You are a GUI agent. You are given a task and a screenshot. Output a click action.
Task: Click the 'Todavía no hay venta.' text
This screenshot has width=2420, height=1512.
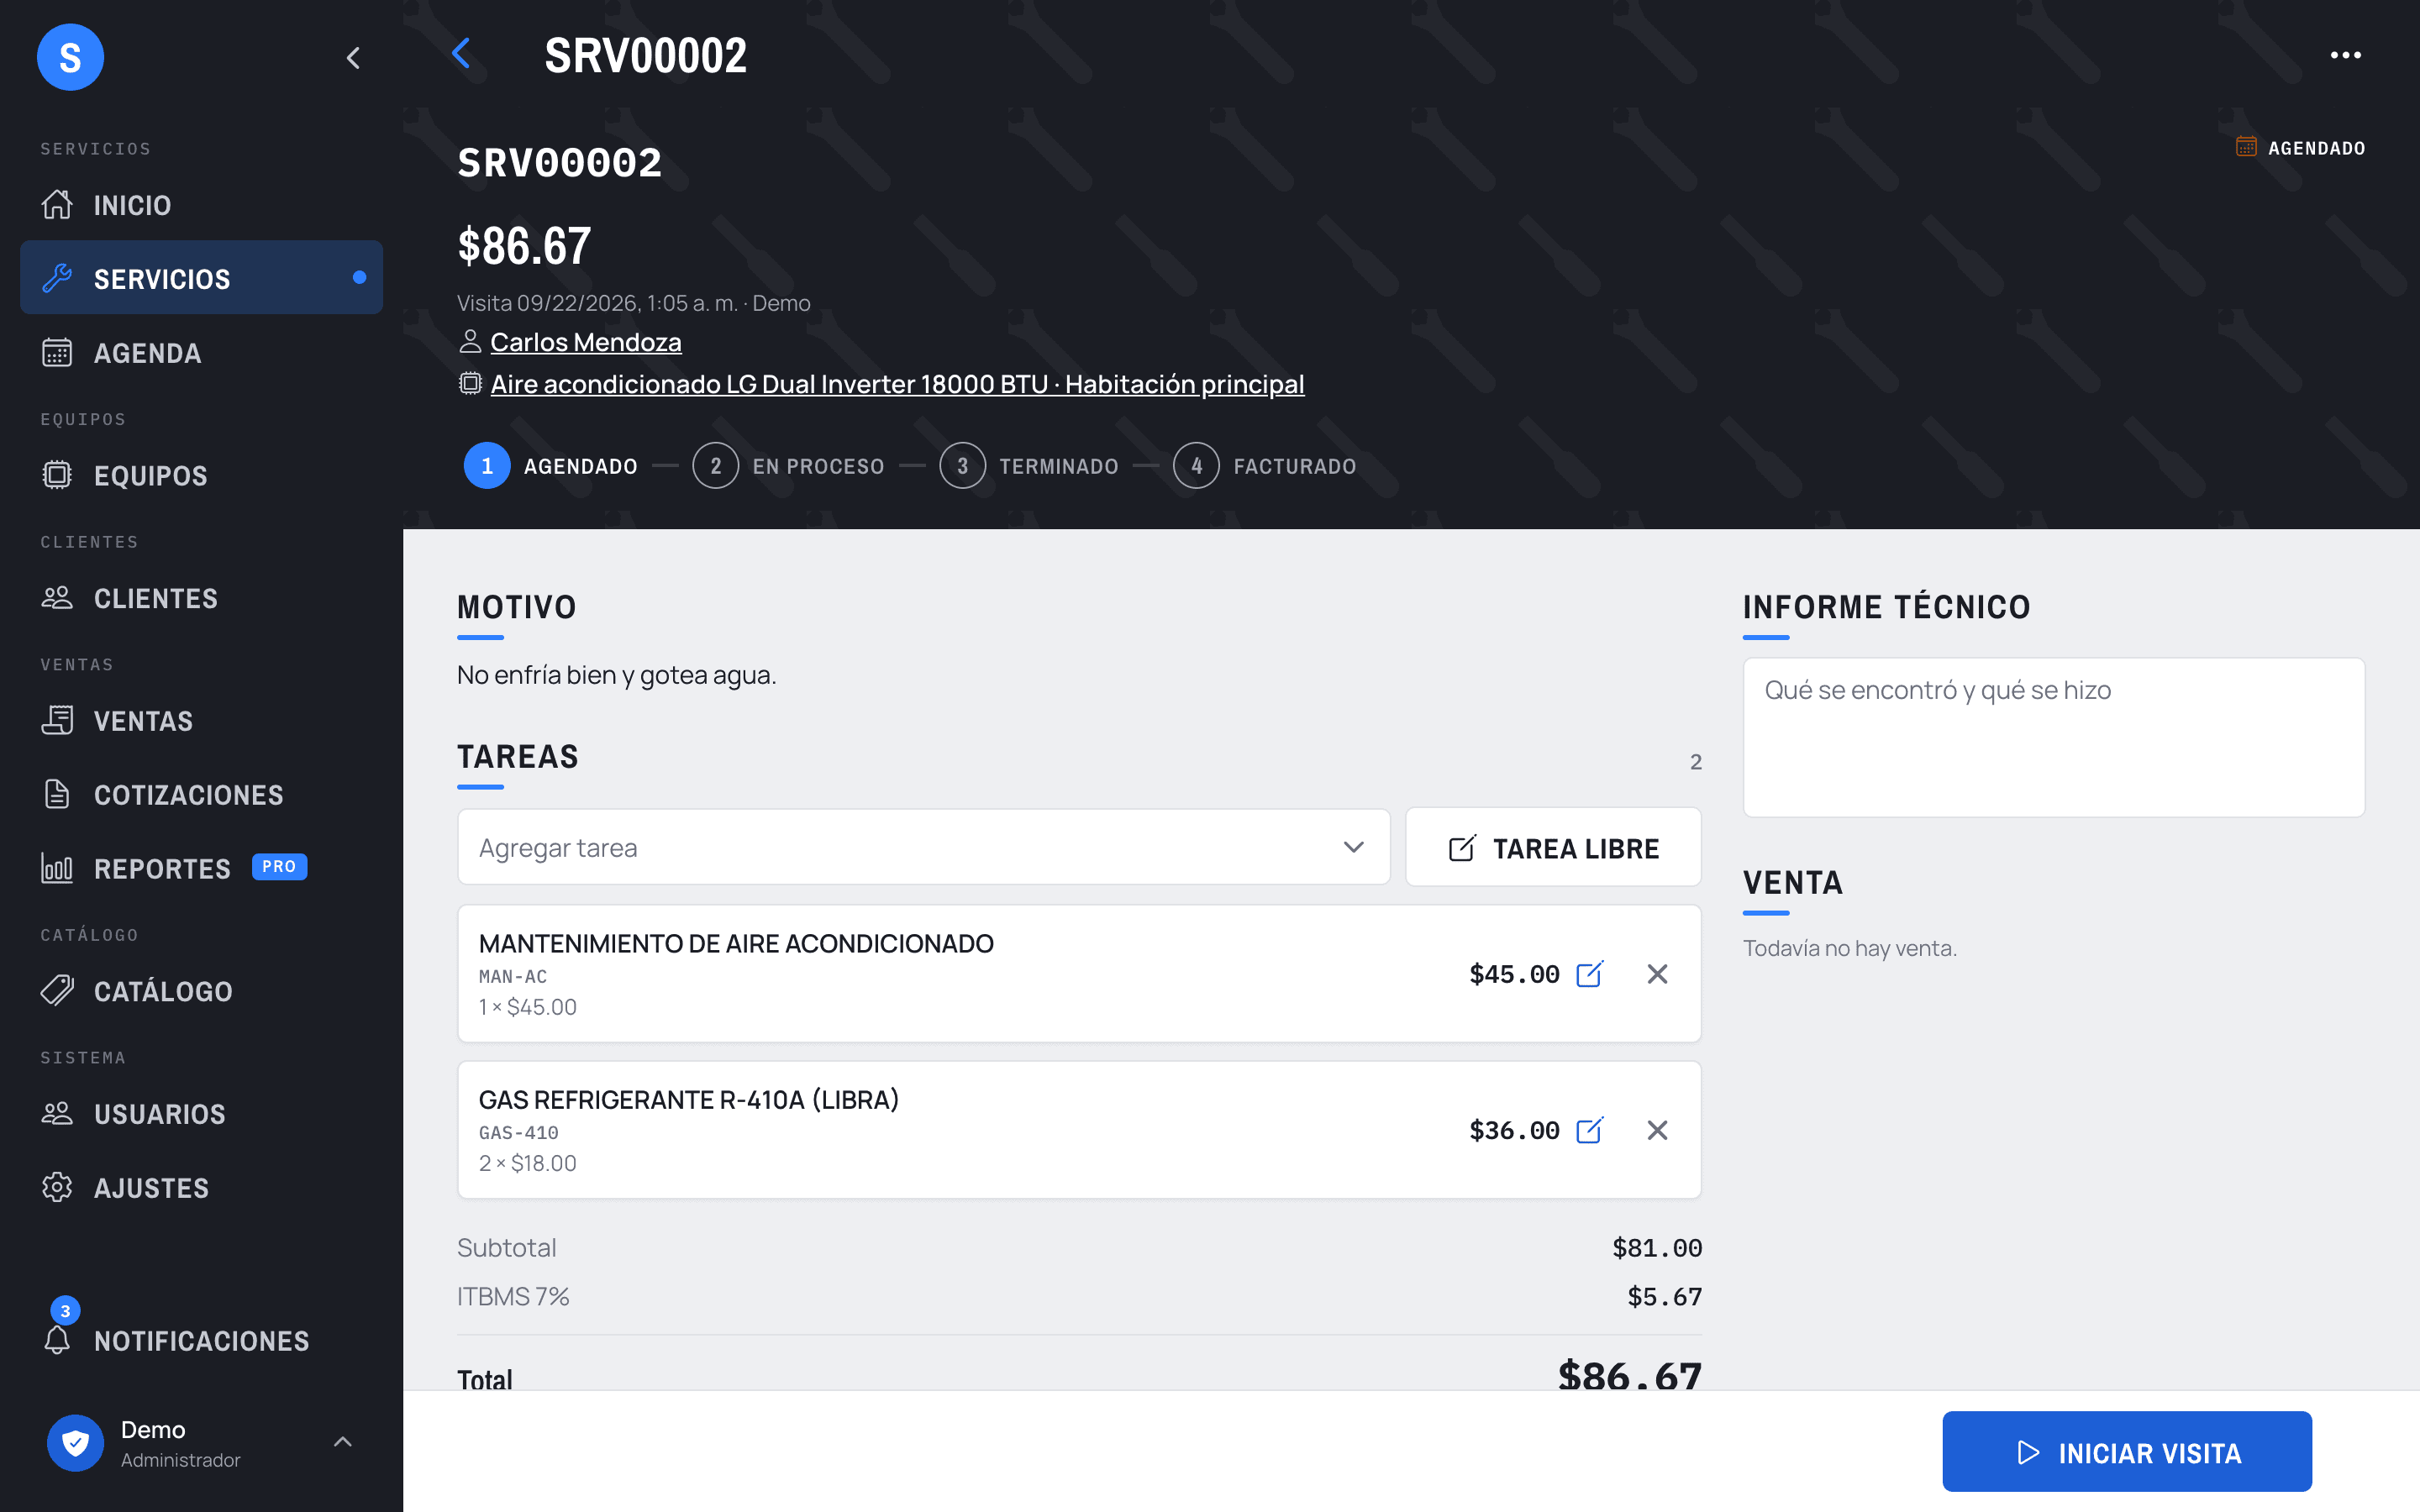pyautogui.click(x=1849, y=948)
